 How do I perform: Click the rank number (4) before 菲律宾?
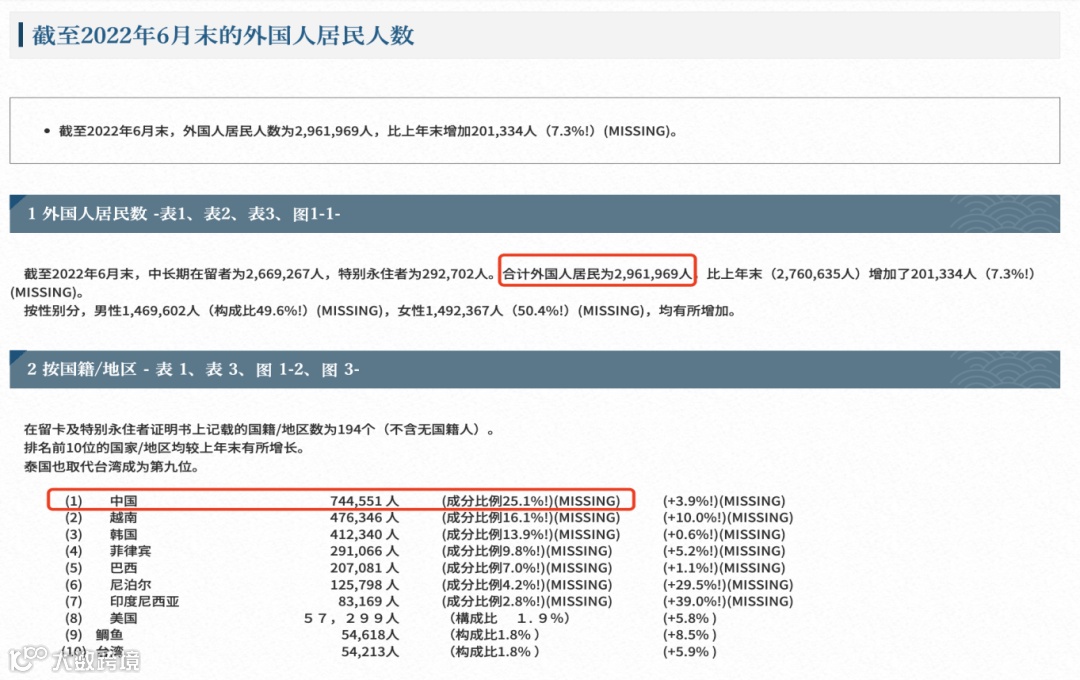pos(74,551)
